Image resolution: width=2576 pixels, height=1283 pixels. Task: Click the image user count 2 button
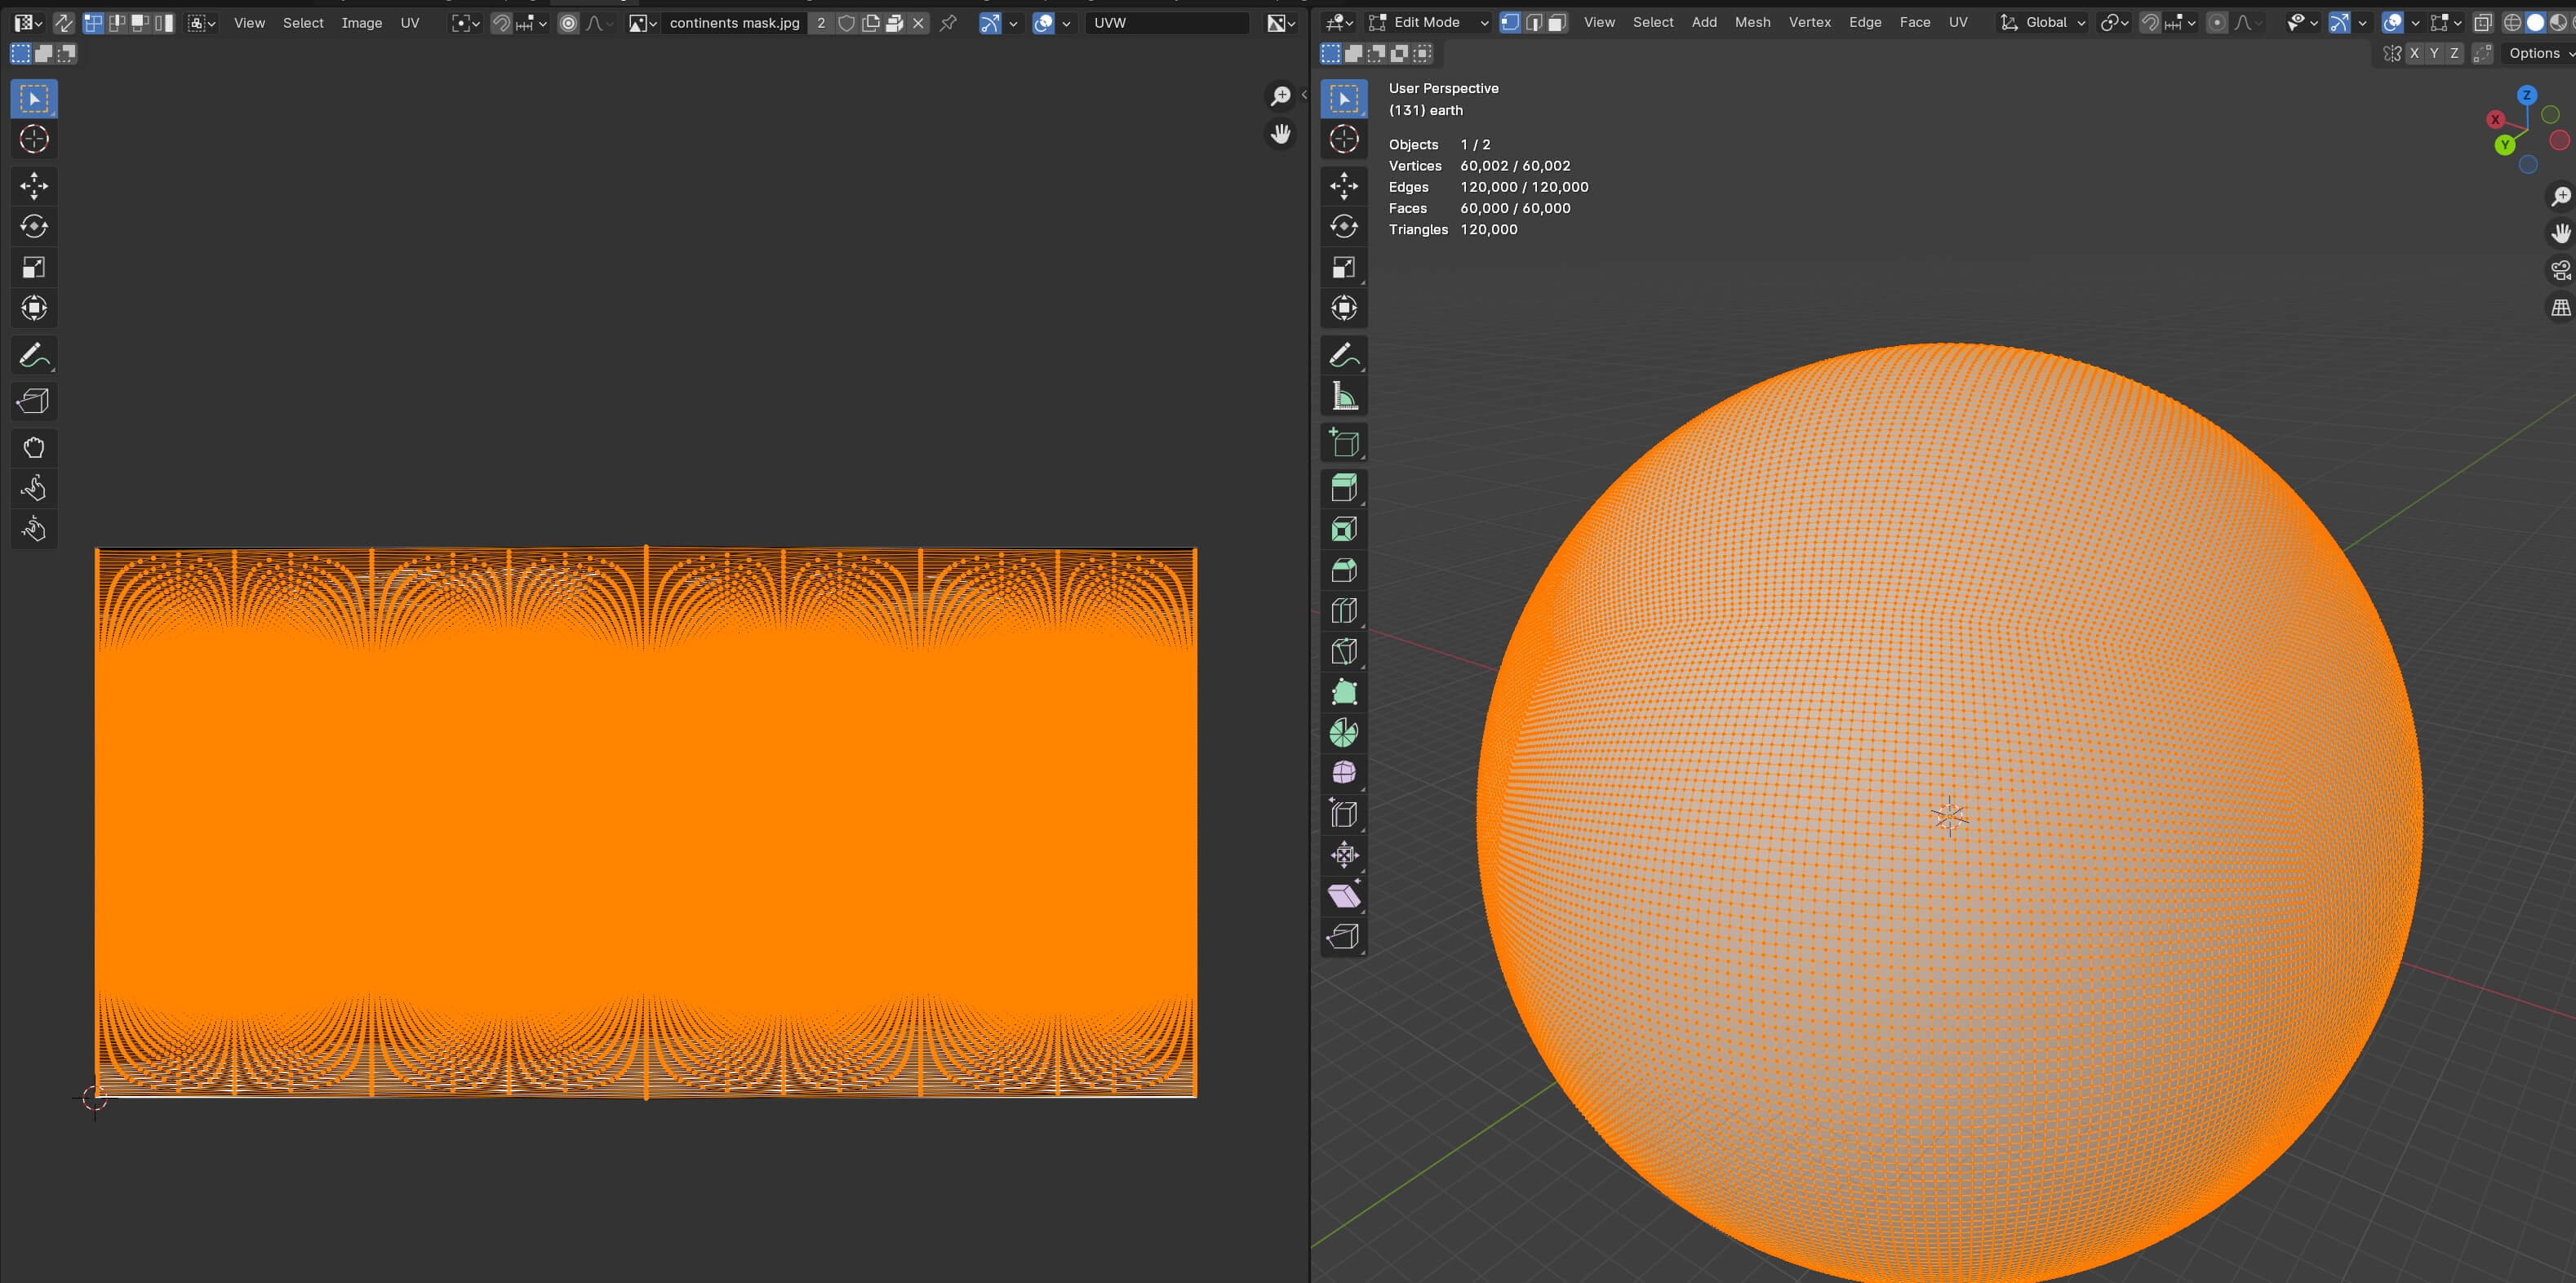tap(821, 22)
